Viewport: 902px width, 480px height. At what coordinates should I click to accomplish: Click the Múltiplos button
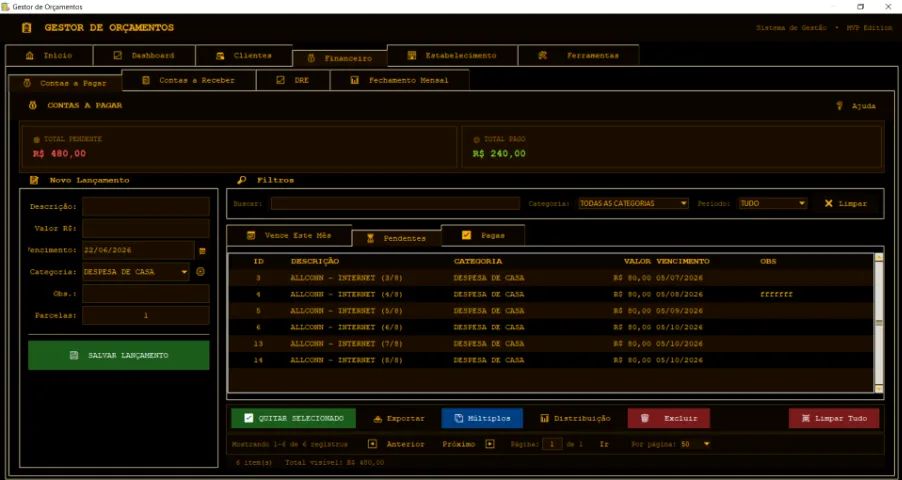(482, 418)
